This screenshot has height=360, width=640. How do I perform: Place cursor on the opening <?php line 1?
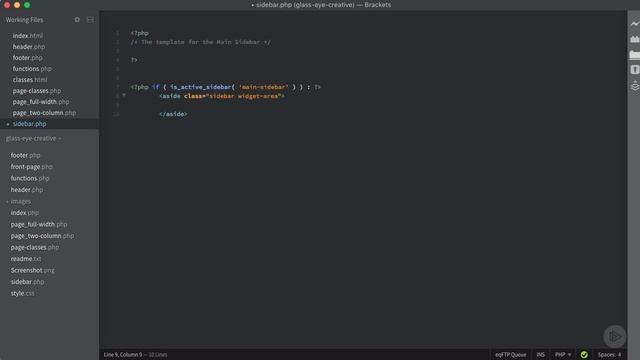(140, 33)
